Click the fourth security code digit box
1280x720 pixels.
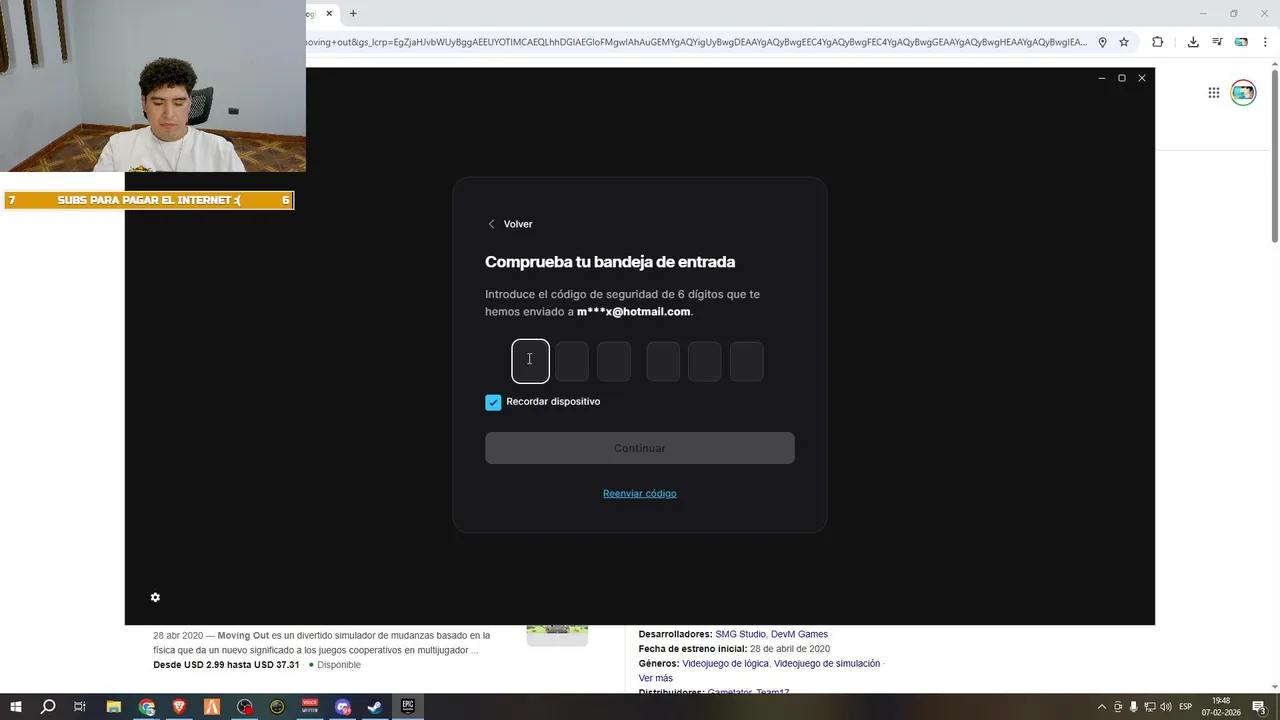[663, 361]
